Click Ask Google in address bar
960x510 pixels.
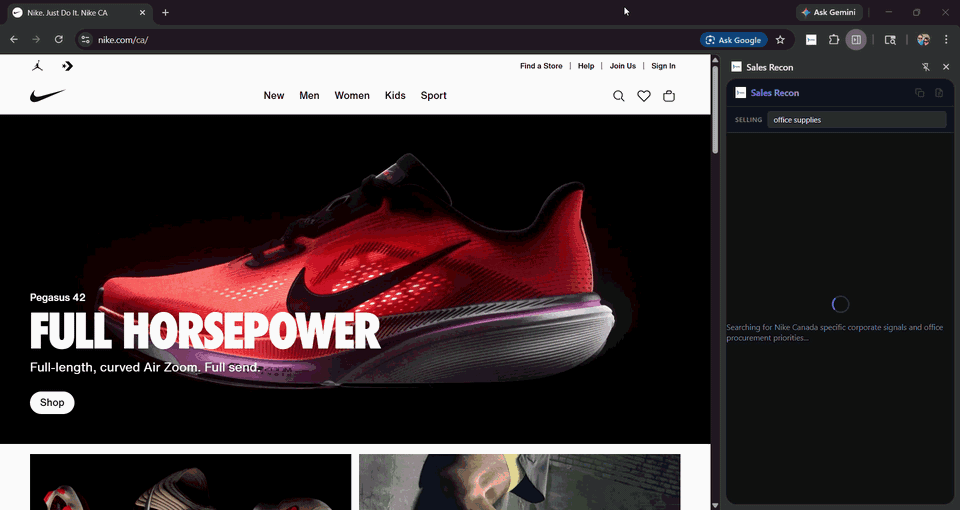click(x=733, y=40)
